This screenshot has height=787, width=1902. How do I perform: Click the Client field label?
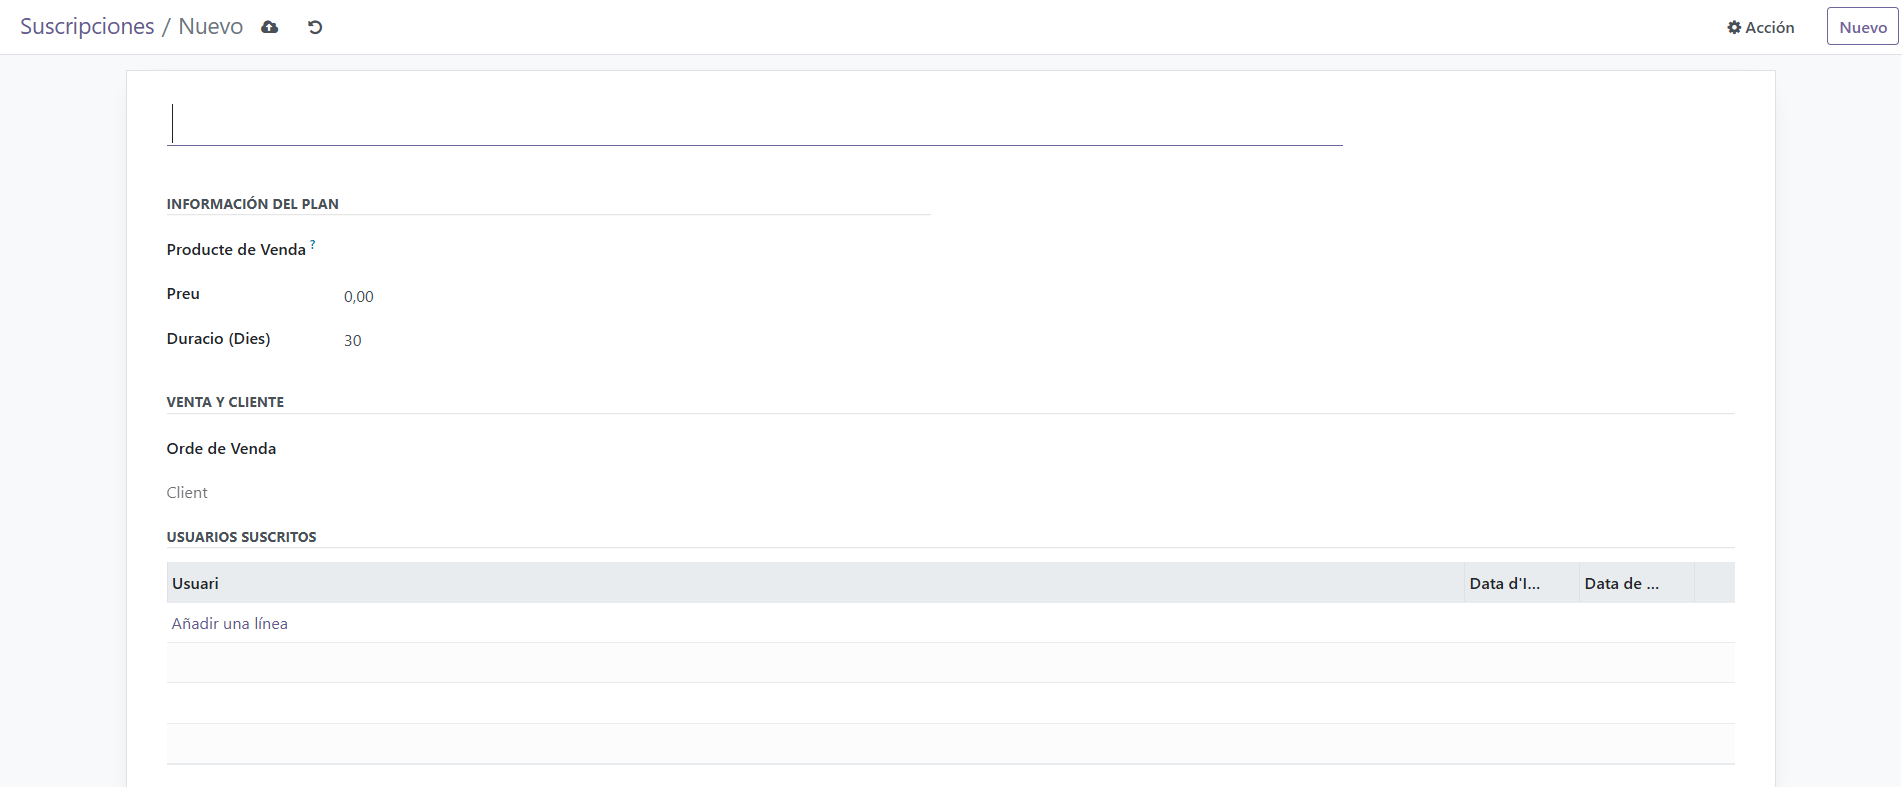(x=187, y=492)
